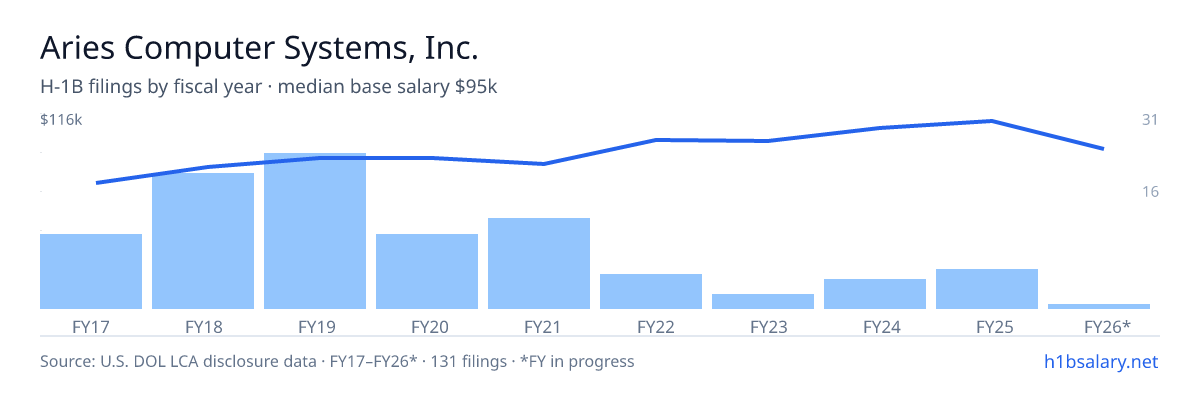Click the FY20 filings bar
Screen dimensions: 1200x400
click(427, 271)
